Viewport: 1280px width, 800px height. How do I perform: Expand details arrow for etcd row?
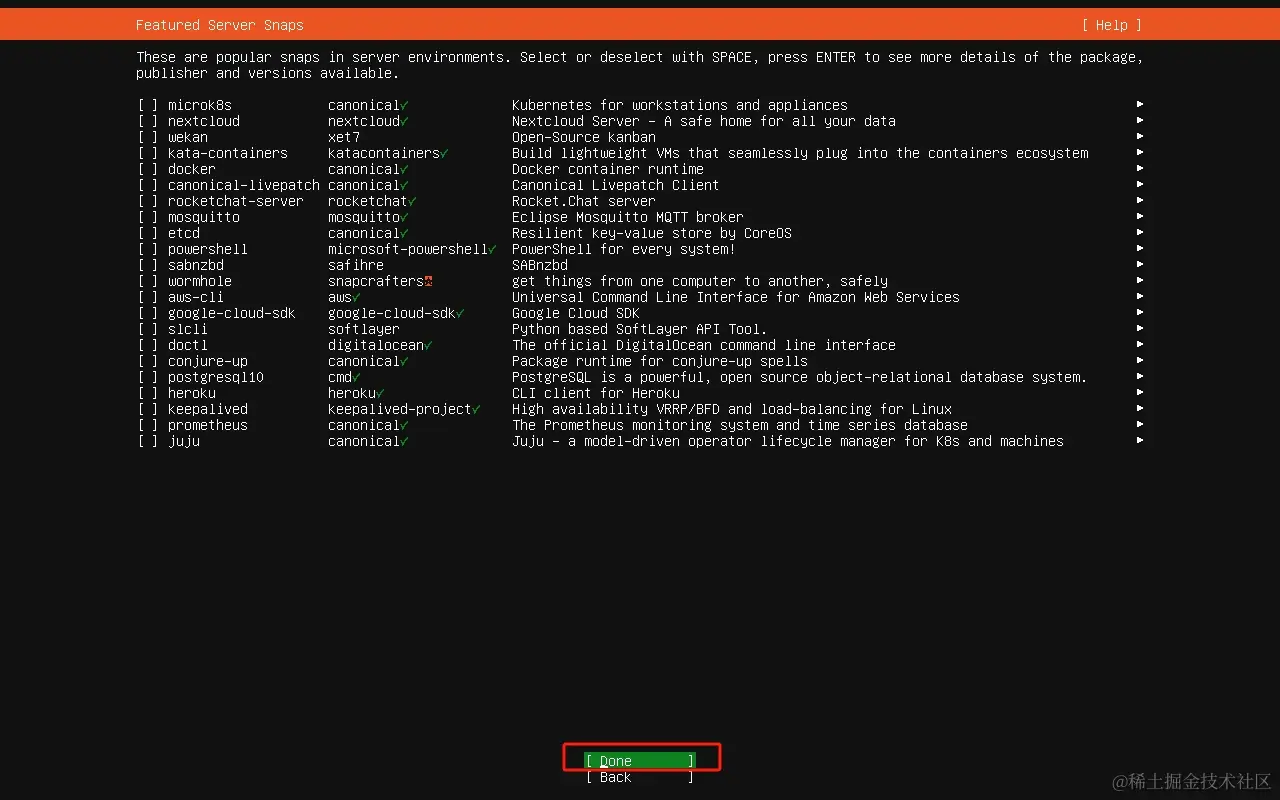pos(1140,232)
